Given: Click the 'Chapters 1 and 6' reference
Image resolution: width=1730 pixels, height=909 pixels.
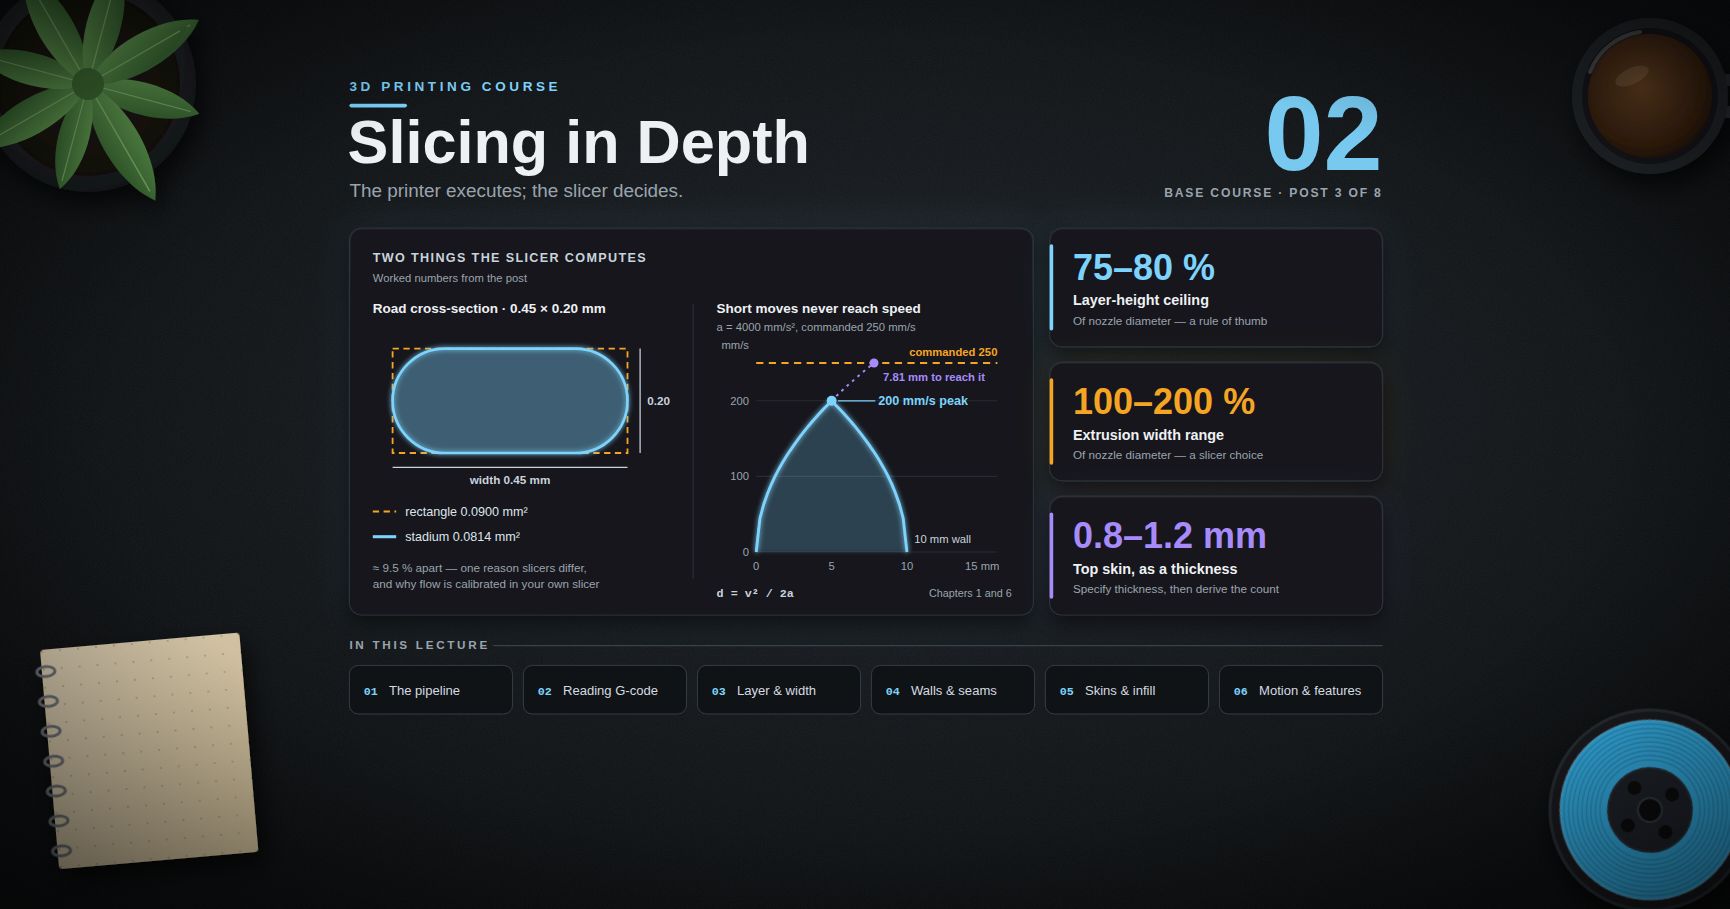Looking at the screenshot, I should (970, 593).
